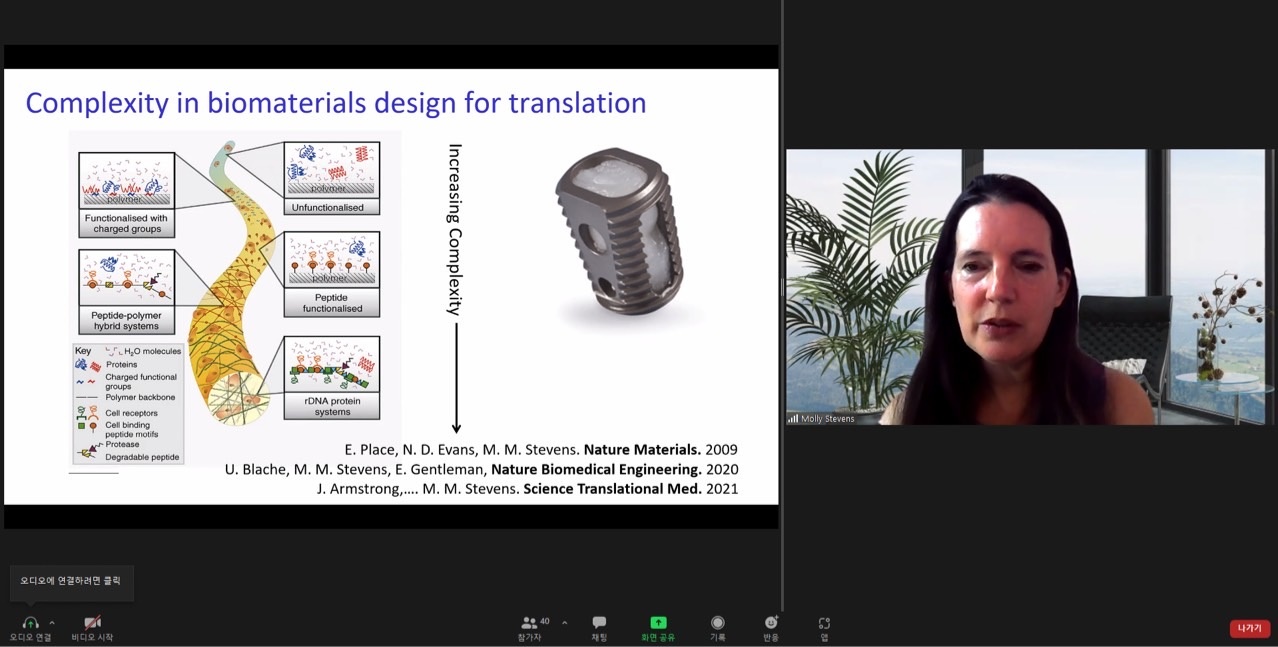The height and width of the screenshot is (647, 1278).
Task: Open the participants (참가자) panel
Action: tap(529, 623)
